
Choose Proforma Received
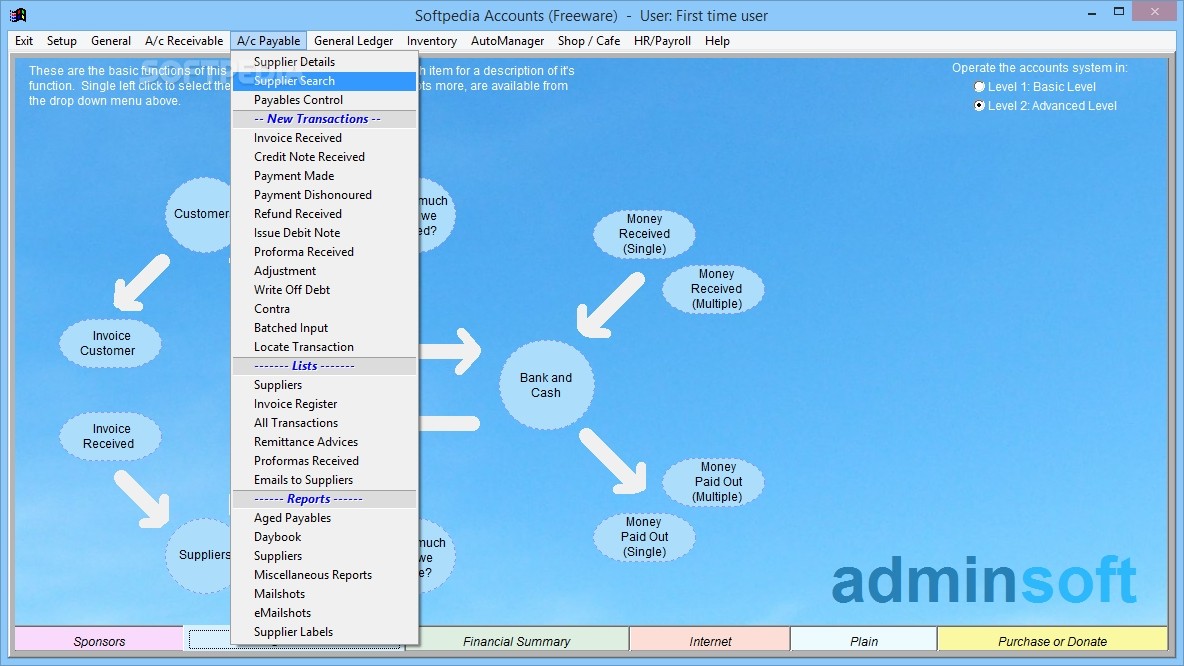point(325,252)
